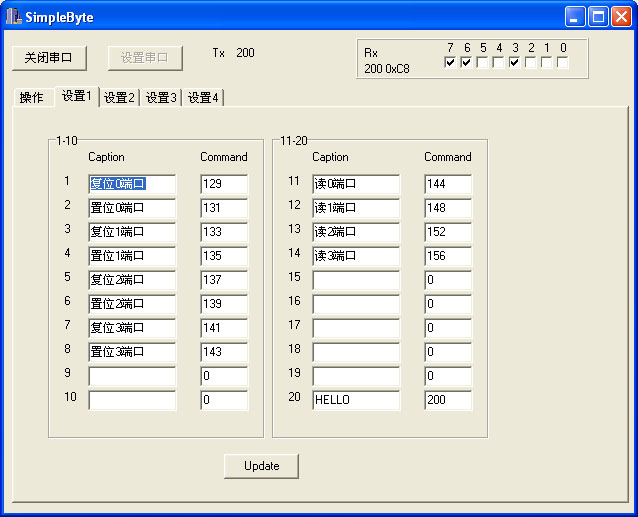The height and width of the screenshot is (517, 638).
Task: Click command field showing 131
Action: click(x=224, y=208)
